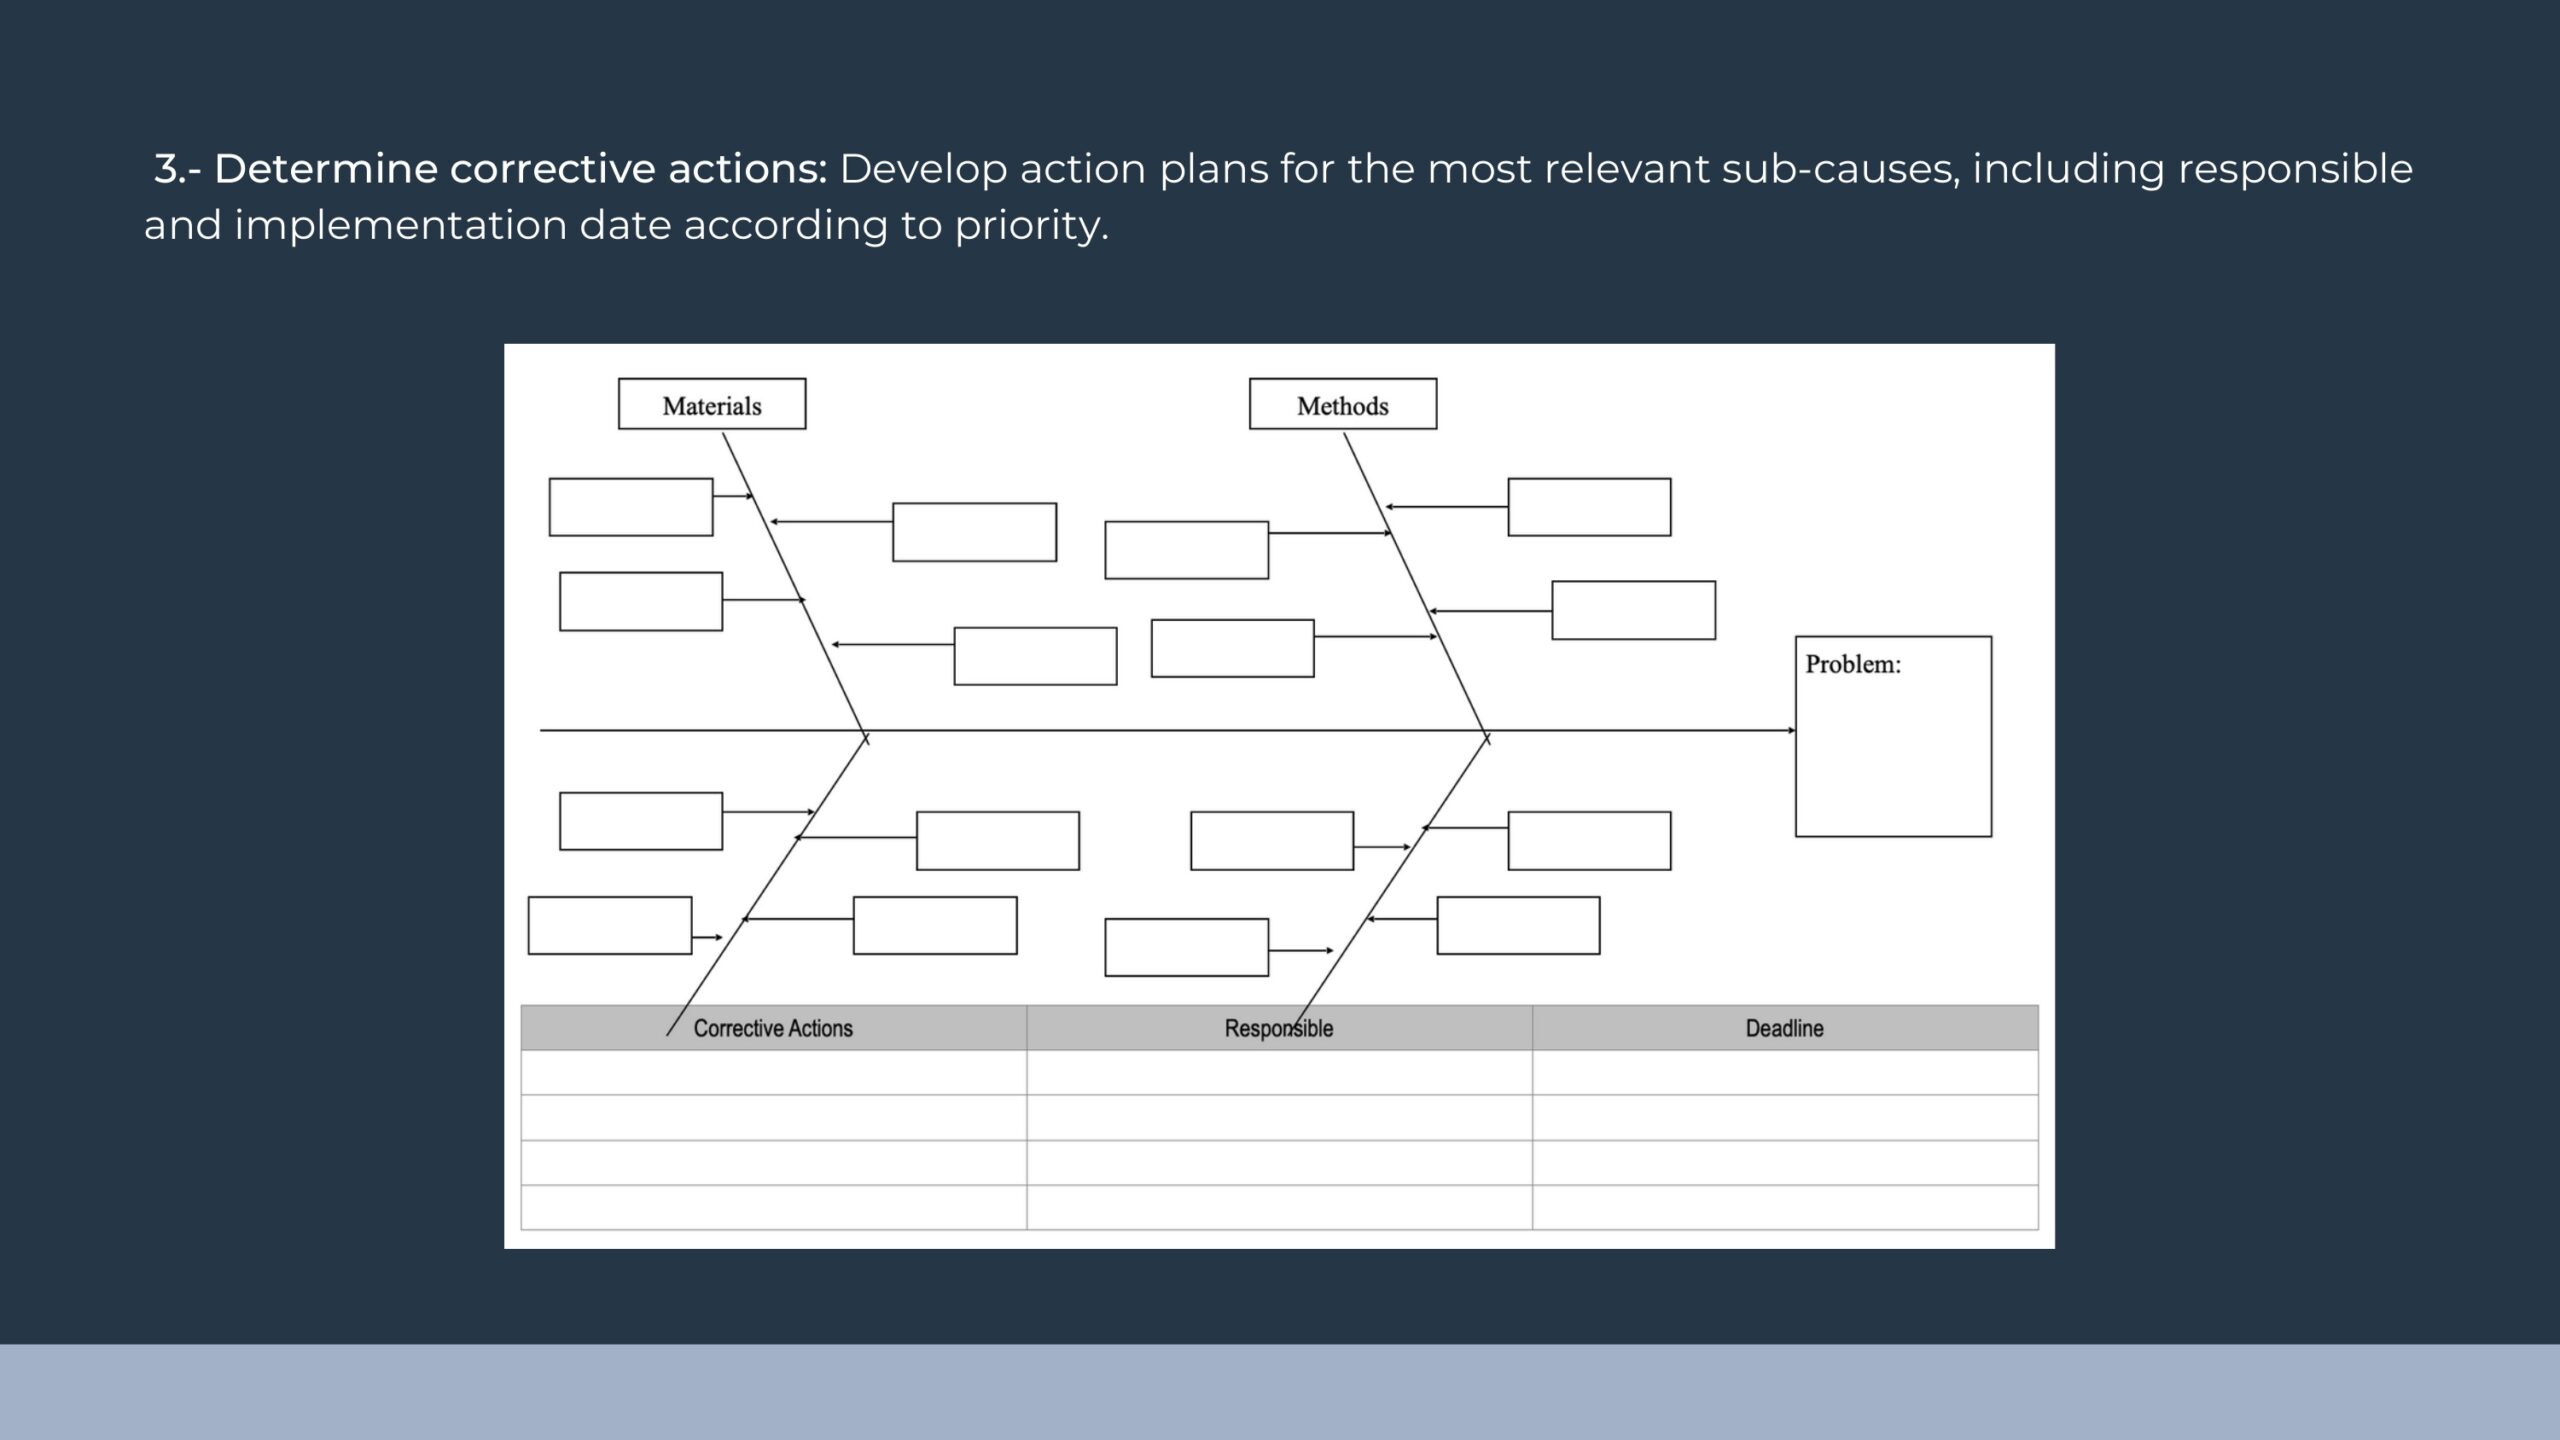Click the Methods category label box

click(x=1342, y=404)
